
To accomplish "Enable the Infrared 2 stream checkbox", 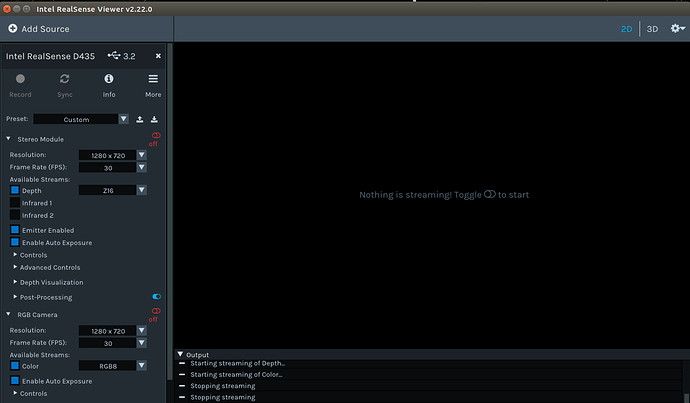I will tap(15, 215).
